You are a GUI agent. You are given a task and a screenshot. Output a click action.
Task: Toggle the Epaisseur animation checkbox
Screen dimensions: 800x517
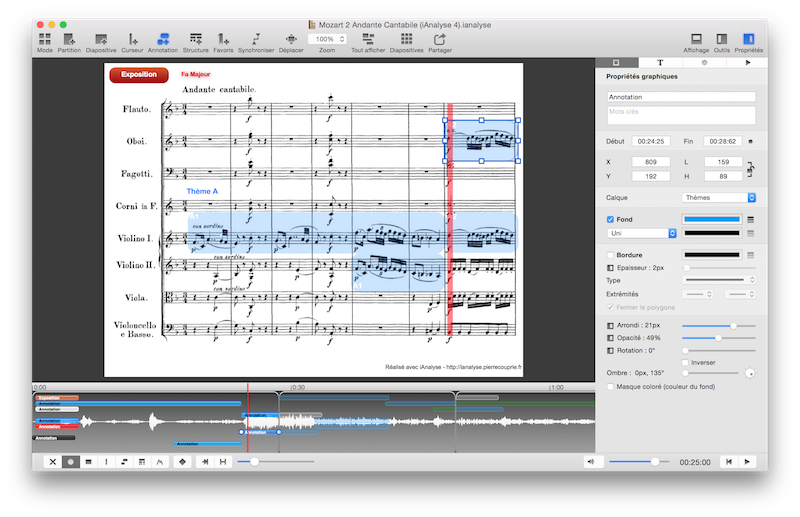coord(610,268)
